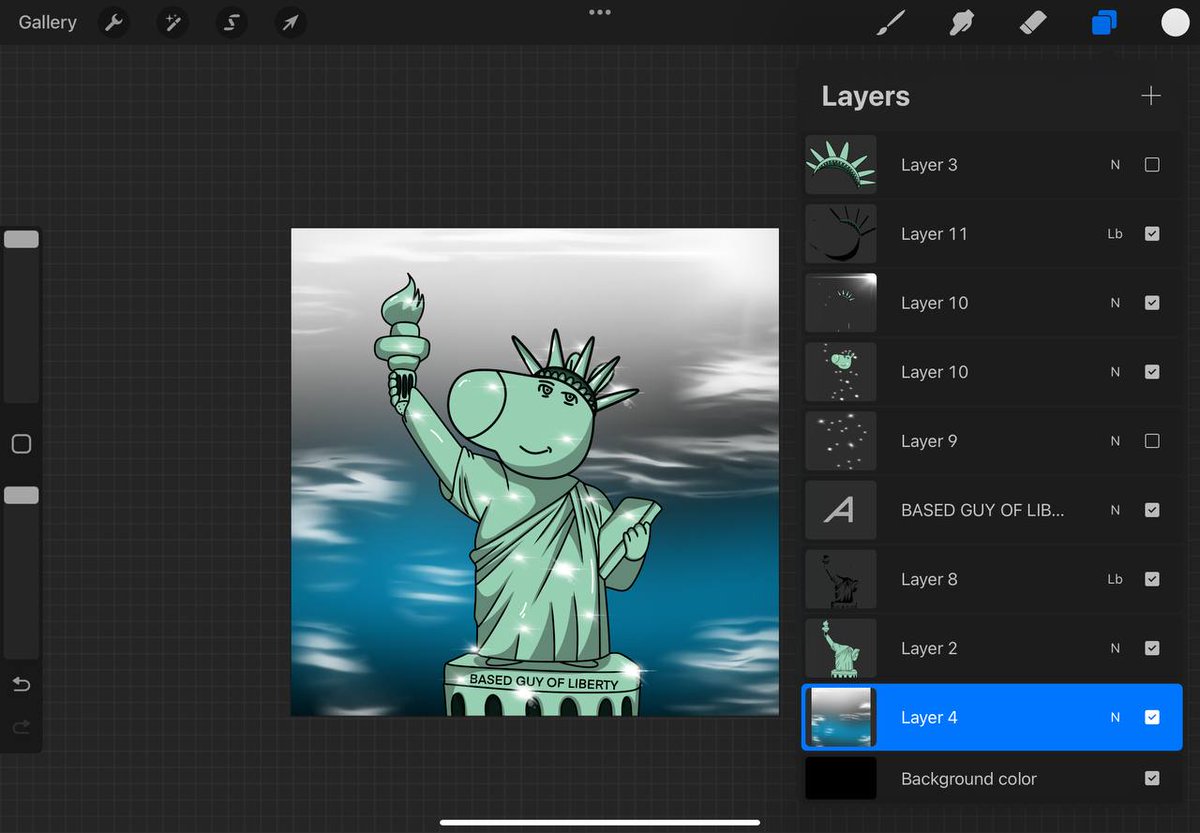Open the Background color swatch

(841, 778)
